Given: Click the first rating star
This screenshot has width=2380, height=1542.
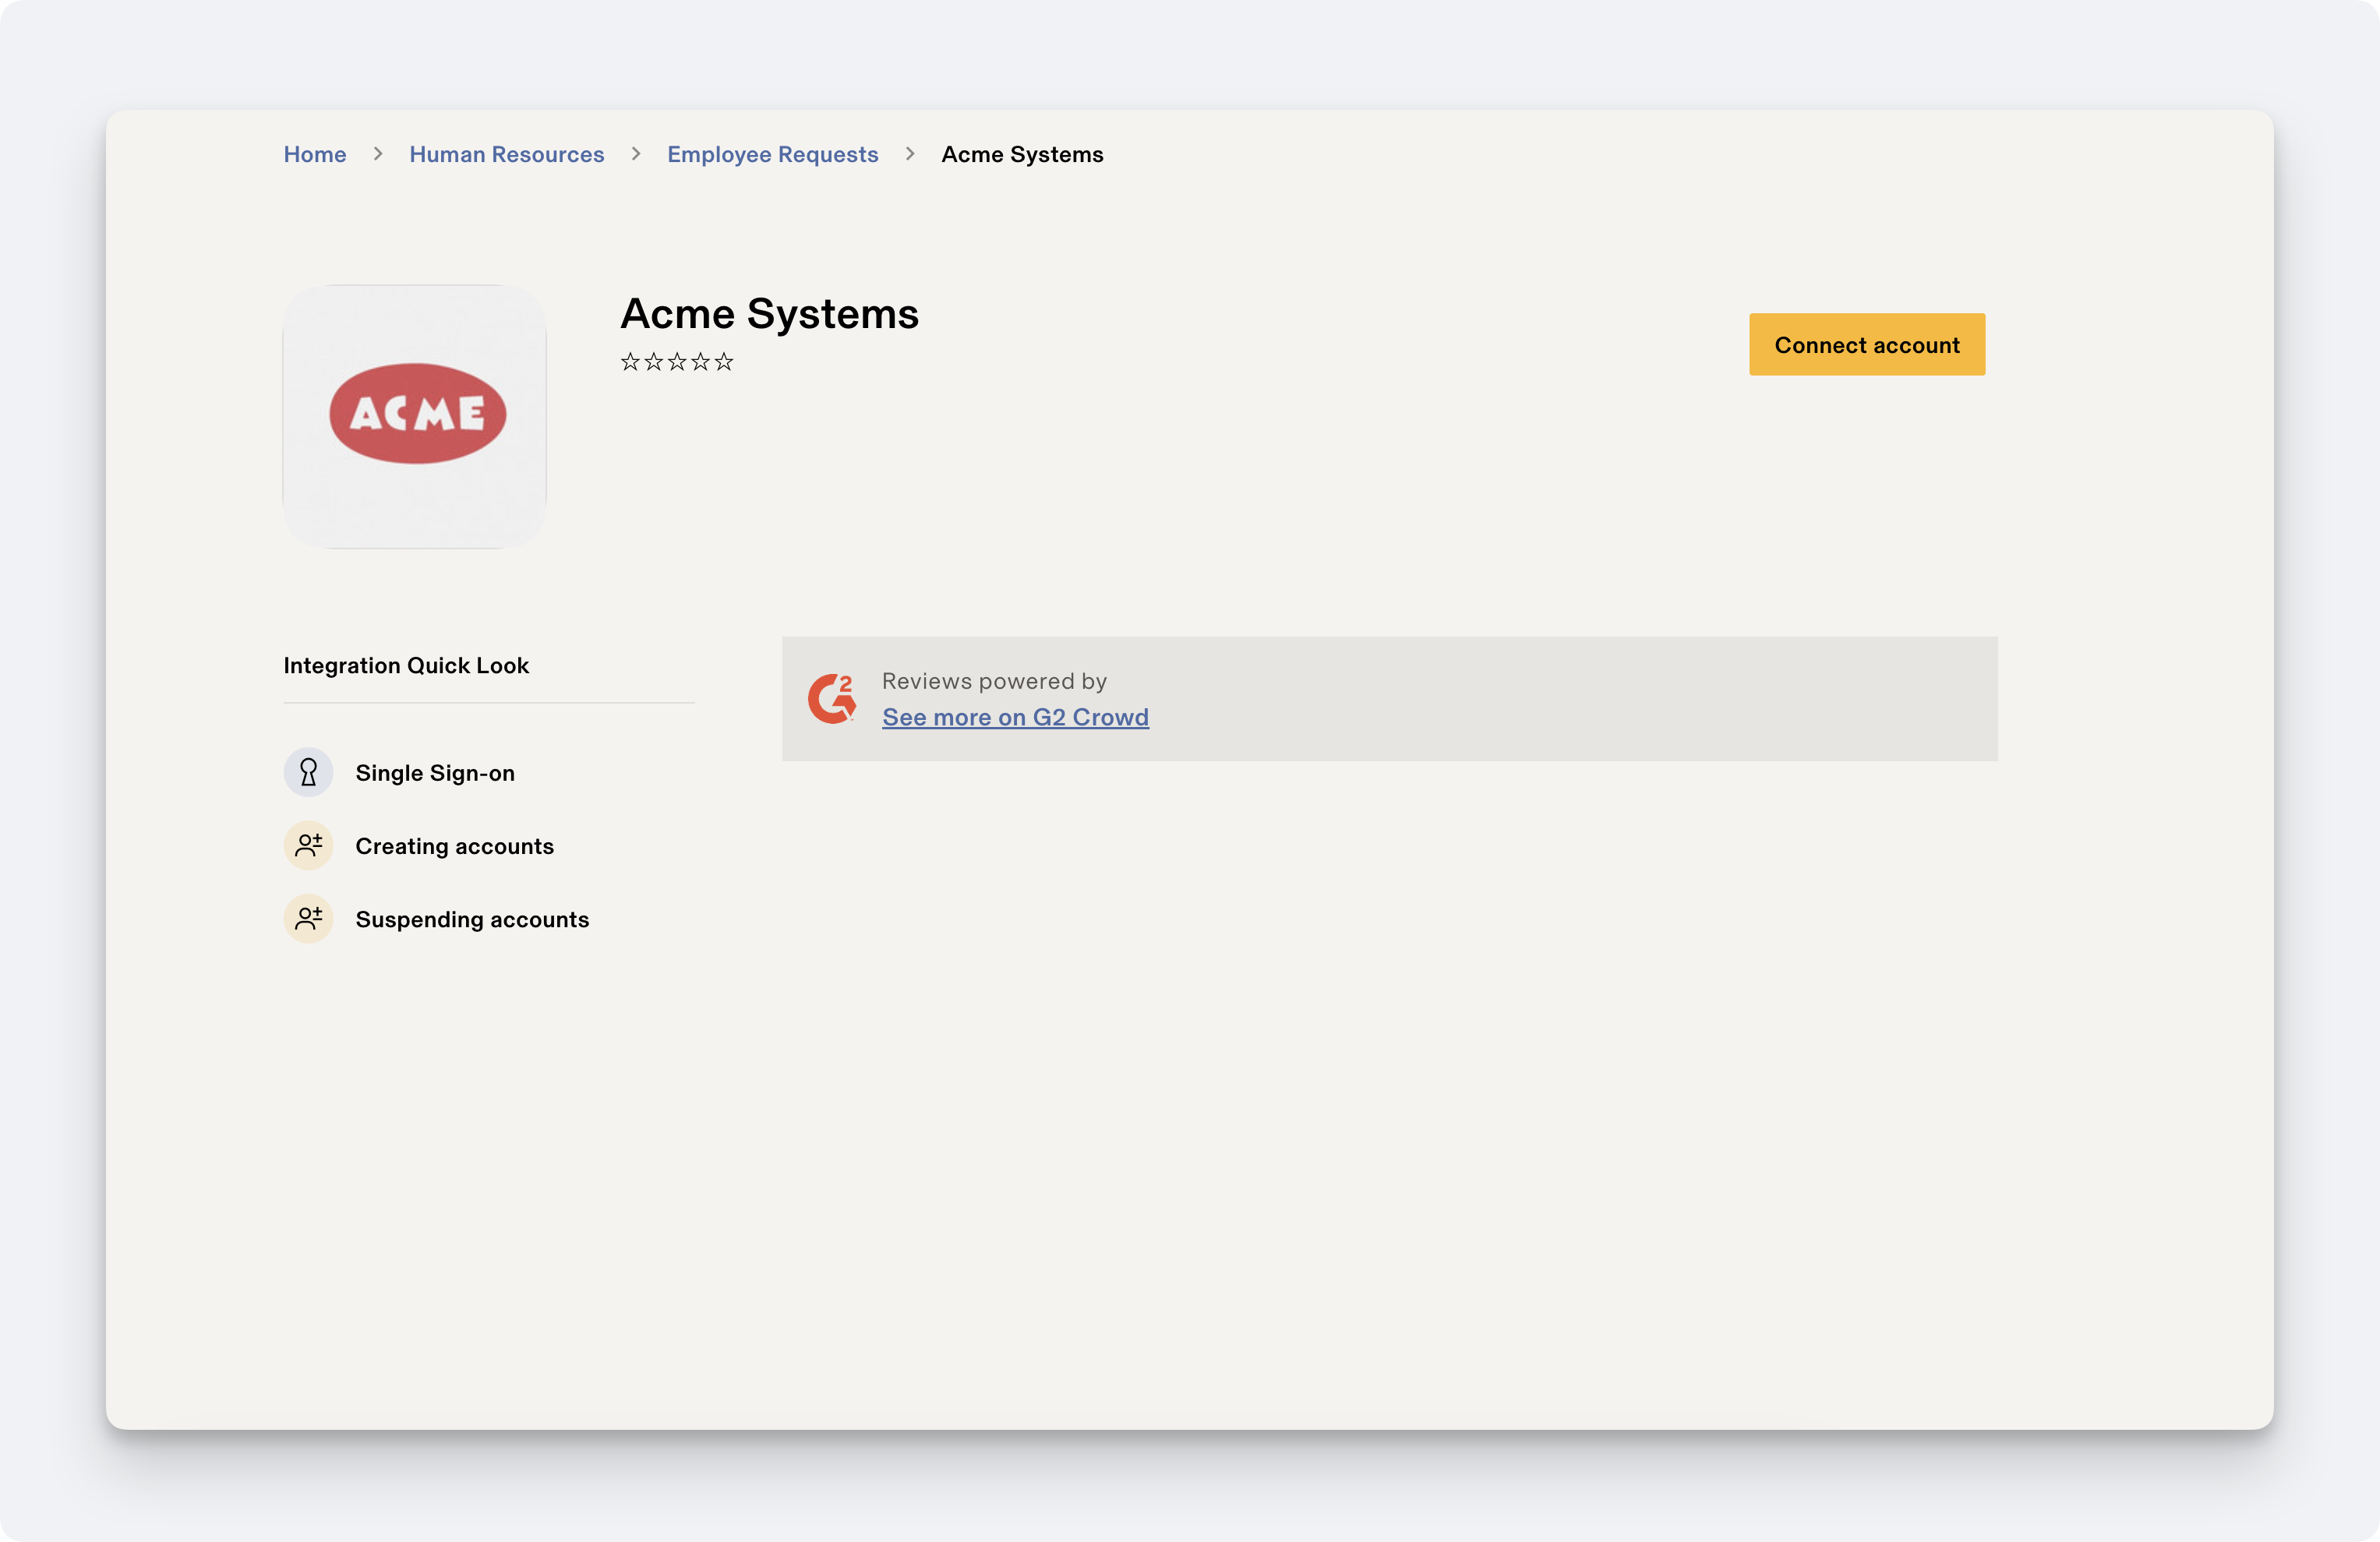Looking at the screenshot, I should coord(630,362).
